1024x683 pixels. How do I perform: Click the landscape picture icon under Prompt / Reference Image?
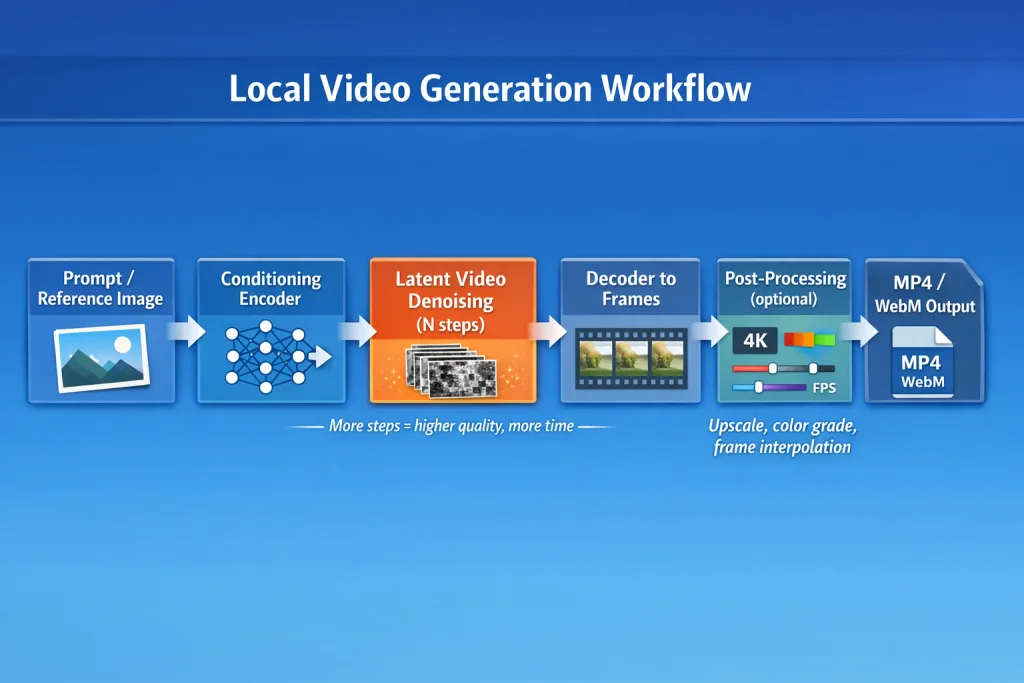click(x=101, y=358)
